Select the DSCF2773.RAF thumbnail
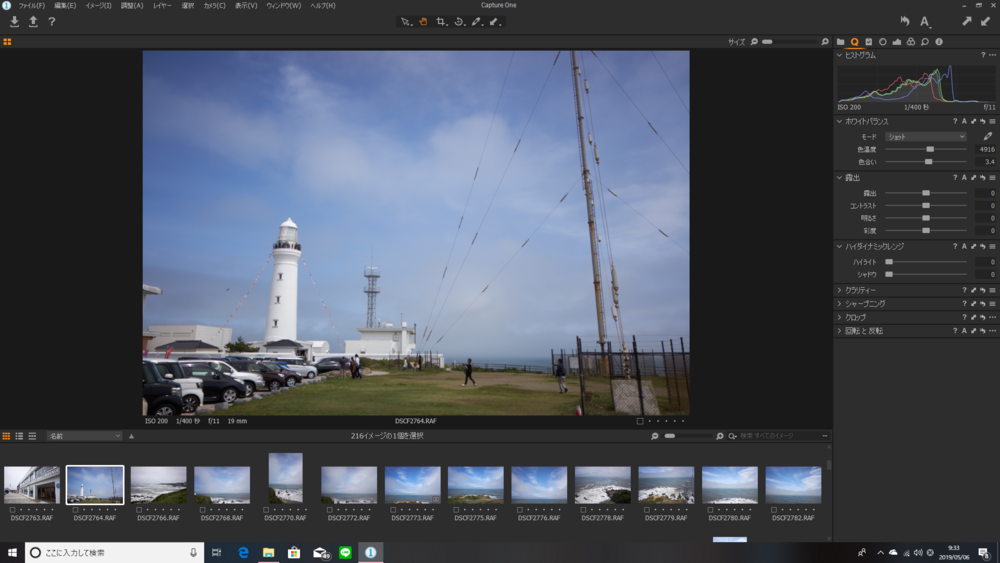The width and height of the screenshot is (1000, 563). (x=412, y=485)
